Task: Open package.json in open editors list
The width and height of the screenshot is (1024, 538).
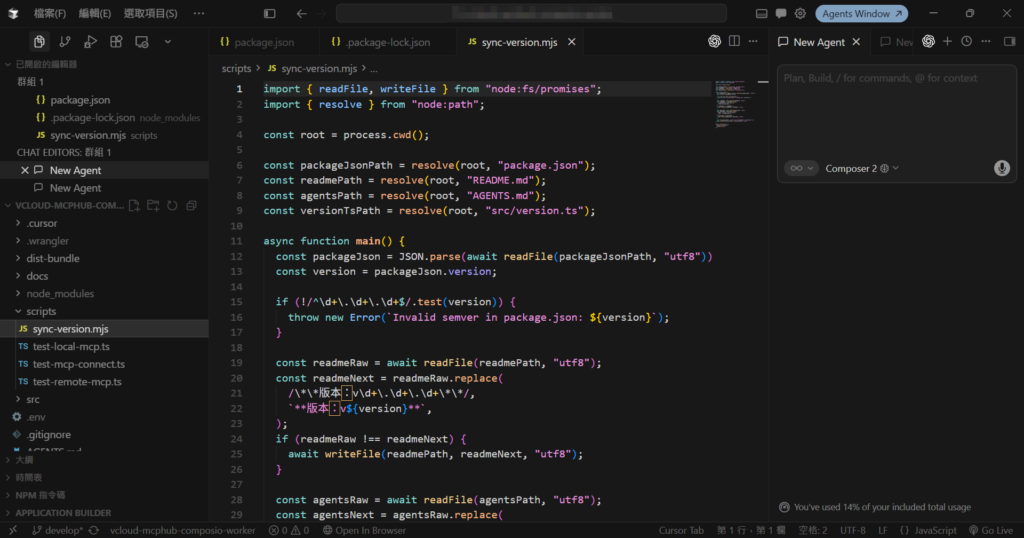Action: (80, 100)
